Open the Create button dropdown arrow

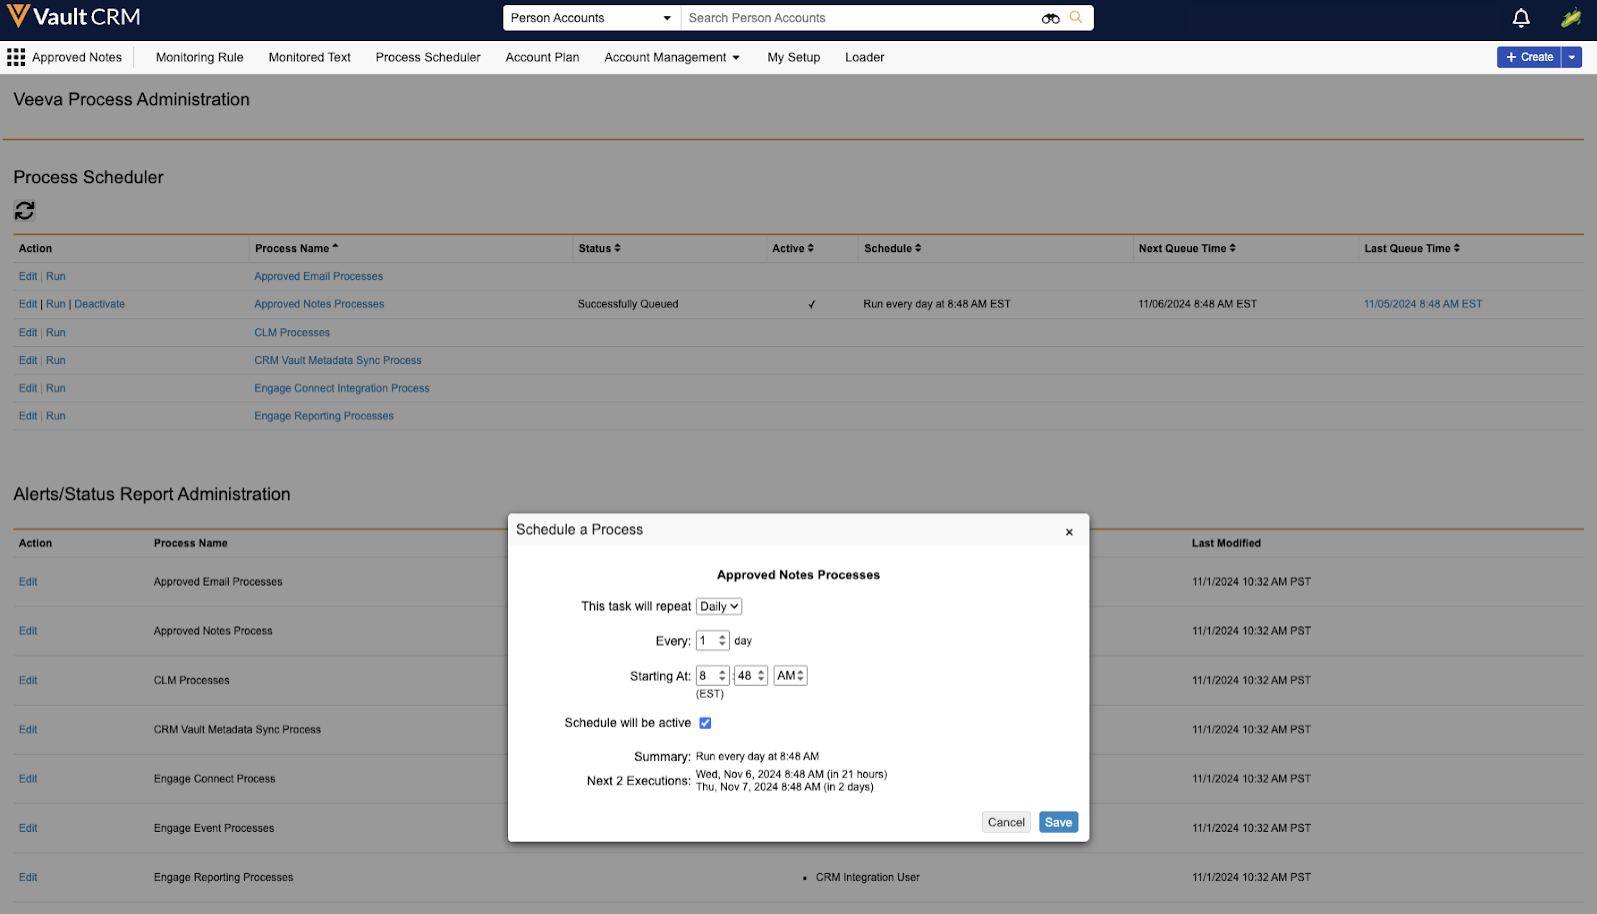[x=1572, y=57]
